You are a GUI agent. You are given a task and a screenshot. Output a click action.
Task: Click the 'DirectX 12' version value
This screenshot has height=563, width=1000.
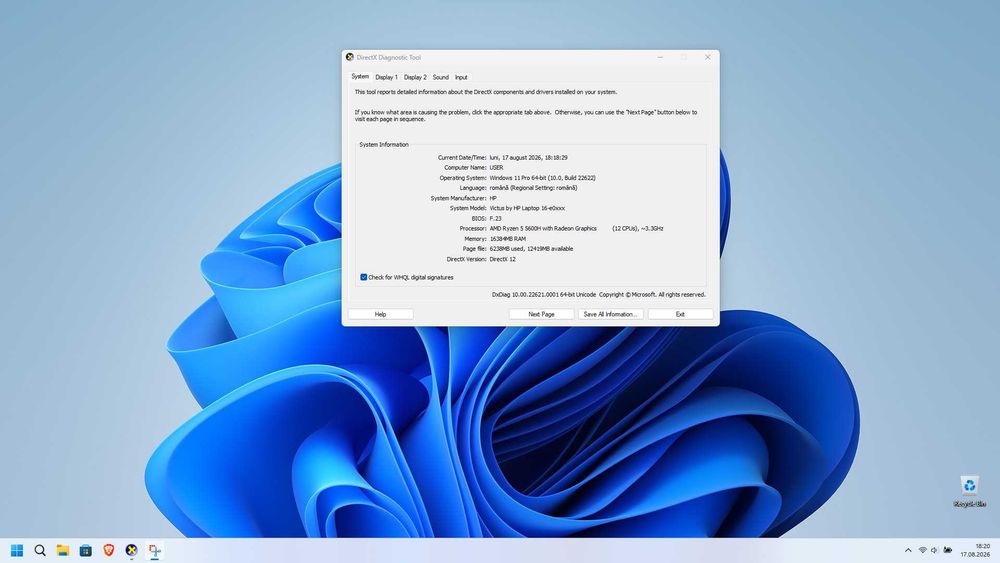coord(503,259)
